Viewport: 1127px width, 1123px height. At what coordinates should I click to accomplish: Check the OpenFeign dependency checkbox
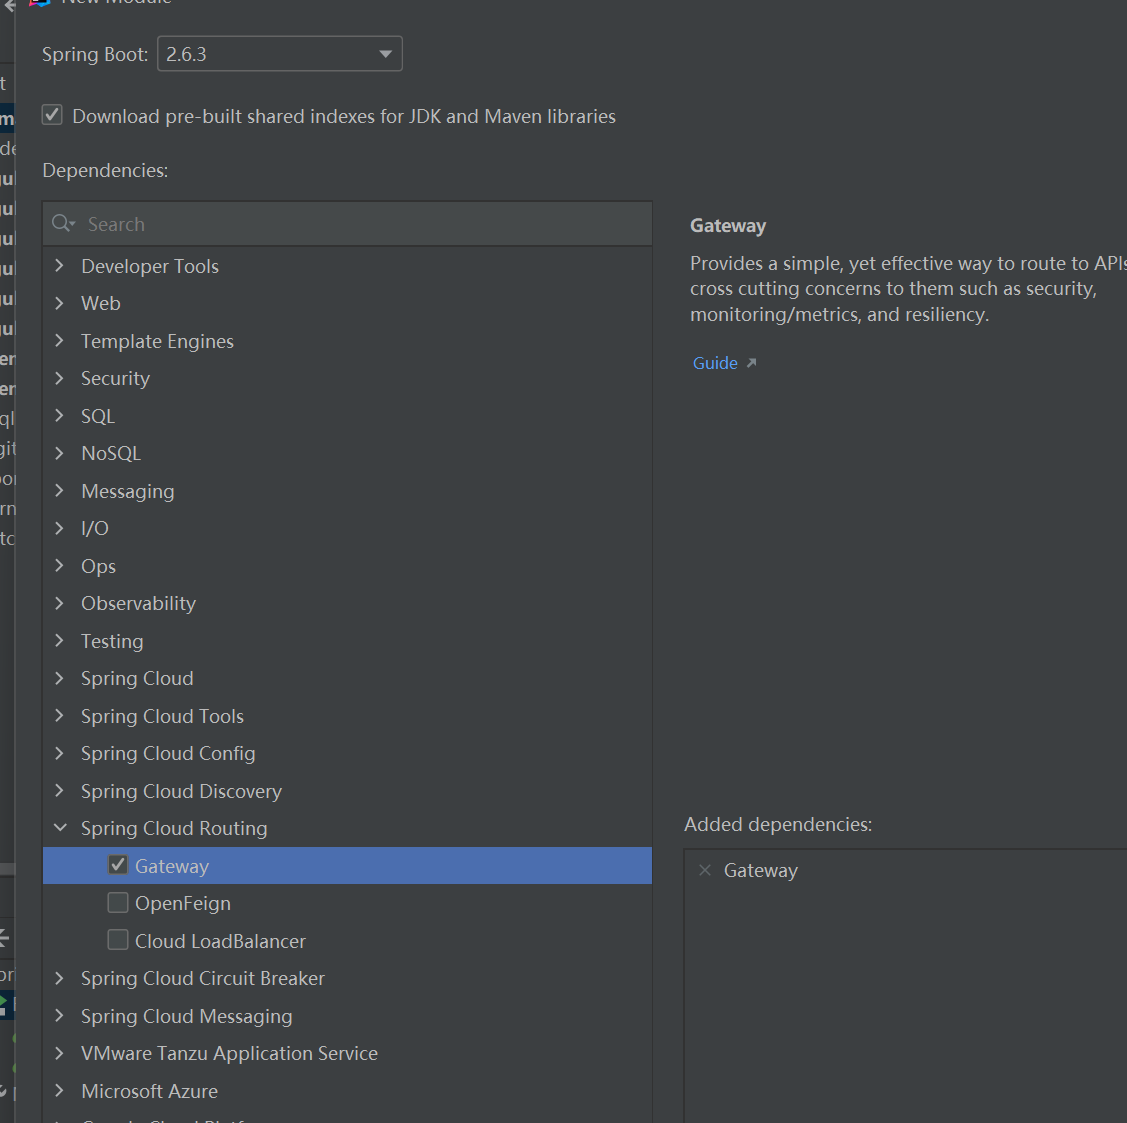click(x=118, y=902)
